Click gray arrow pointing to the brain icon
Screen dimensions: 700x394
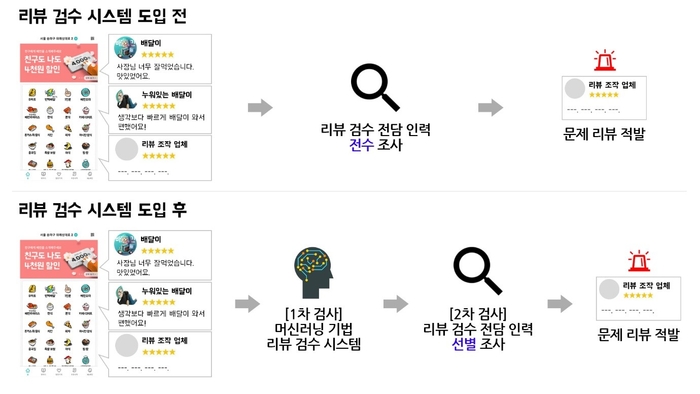coord(247,304)
